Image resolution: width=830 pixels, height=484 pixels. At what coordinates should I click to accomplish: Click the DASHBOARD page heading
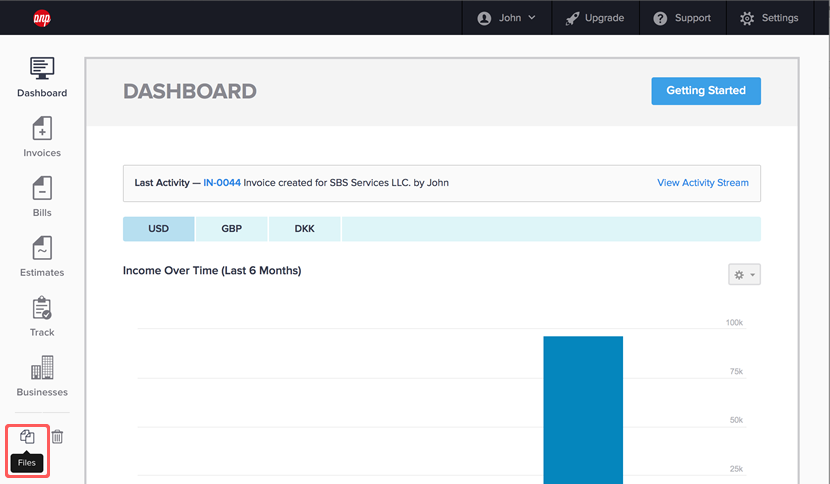[x=190, y=91]
